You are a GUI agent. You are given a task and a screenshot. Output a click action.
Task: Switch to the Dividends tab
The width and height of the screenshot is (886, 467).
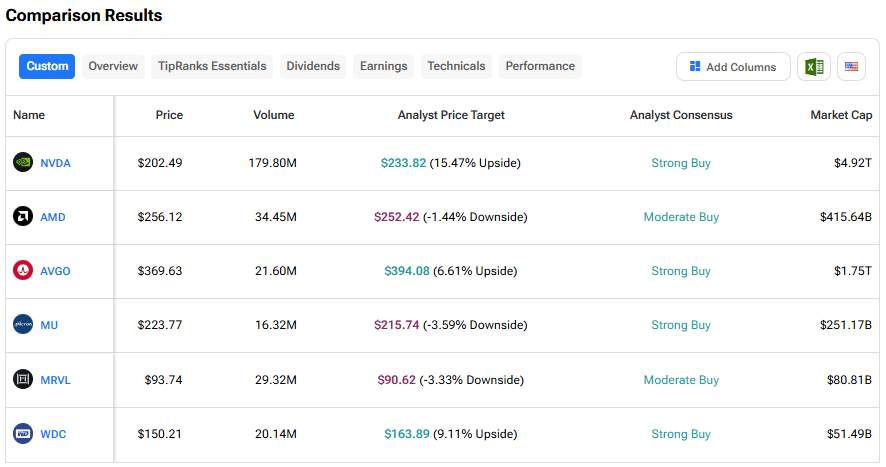313,66
